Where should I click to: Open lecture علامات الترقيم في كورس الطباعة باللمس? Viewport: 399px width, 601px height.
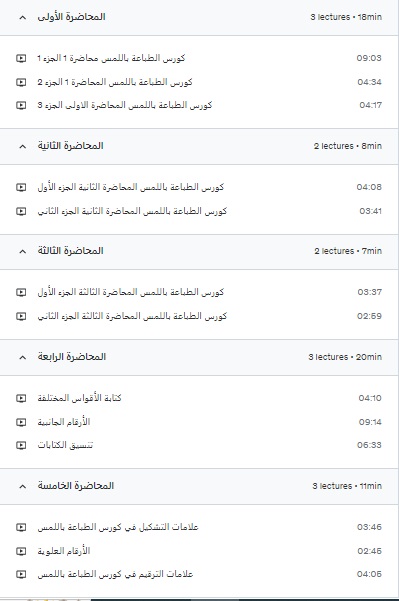coord(115,574)
